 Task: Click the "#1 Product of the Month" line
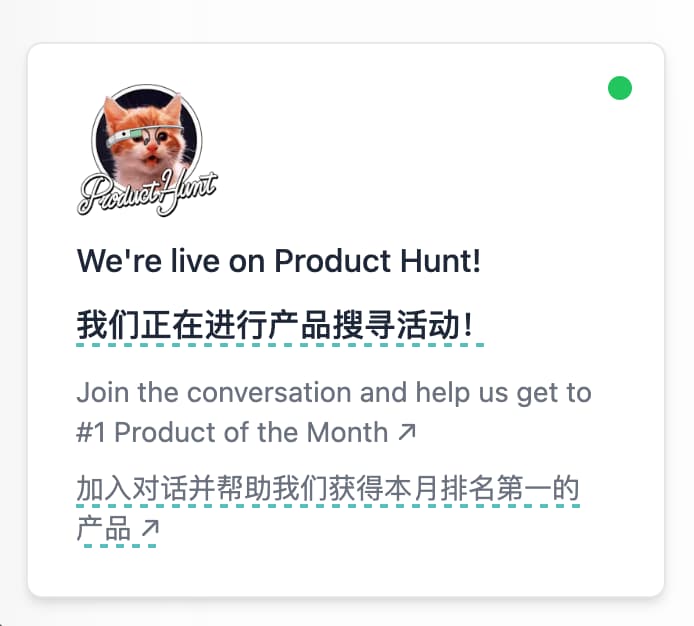point(232,433)
